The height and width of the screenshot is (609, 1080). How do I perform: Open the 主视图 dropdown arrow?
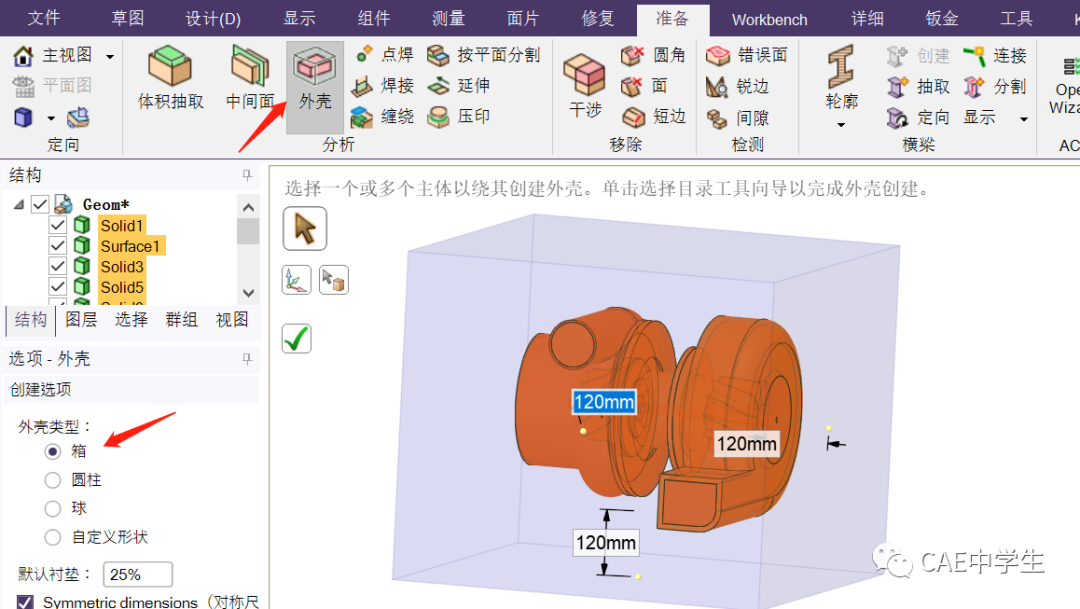tap(110, 56)
